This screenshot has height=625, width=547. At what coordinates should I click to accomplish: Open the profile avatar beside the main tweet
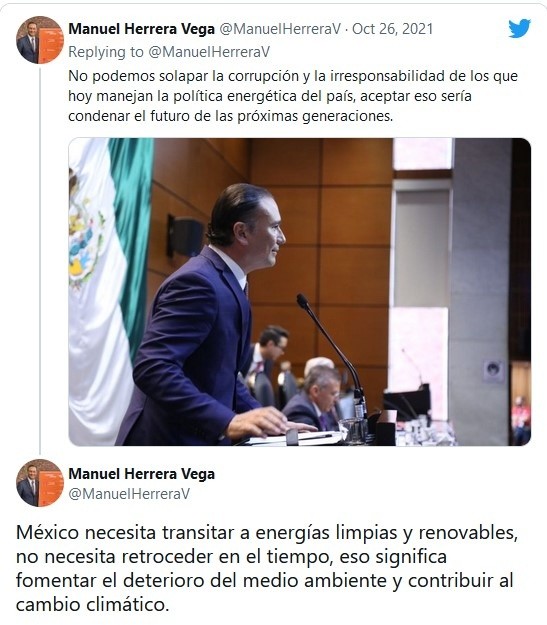click(x=40, y=483)
